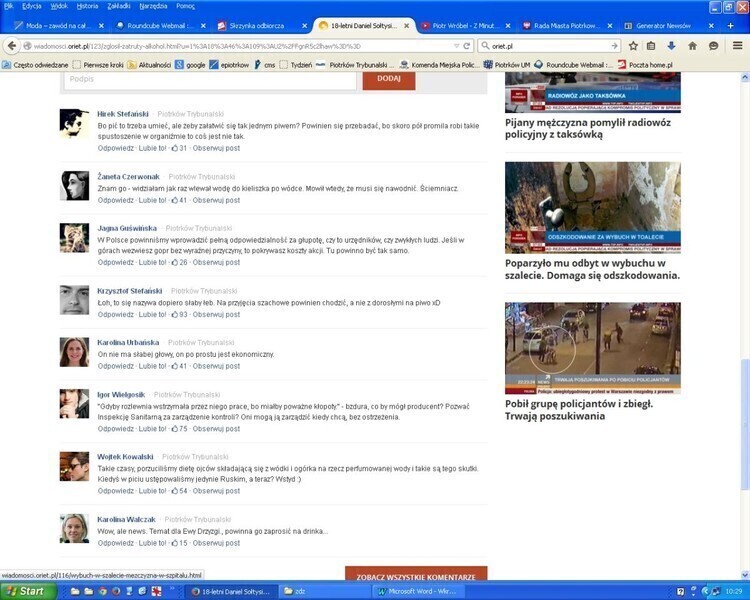This screenshot has height=600, width=750.
Task: Open the bookmarks list icon in toolbar
Action: [x=651, y=45]
